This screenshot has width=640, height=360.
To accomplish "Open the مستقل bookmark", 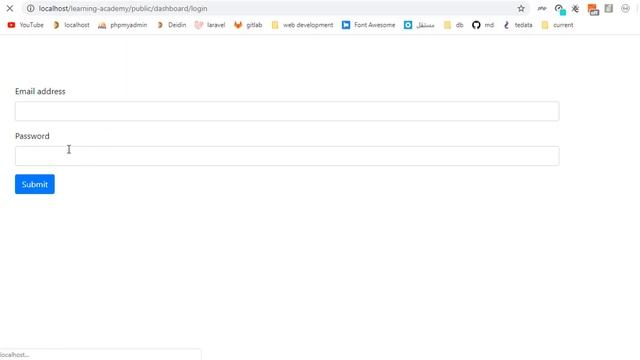I will click(419, 25).
